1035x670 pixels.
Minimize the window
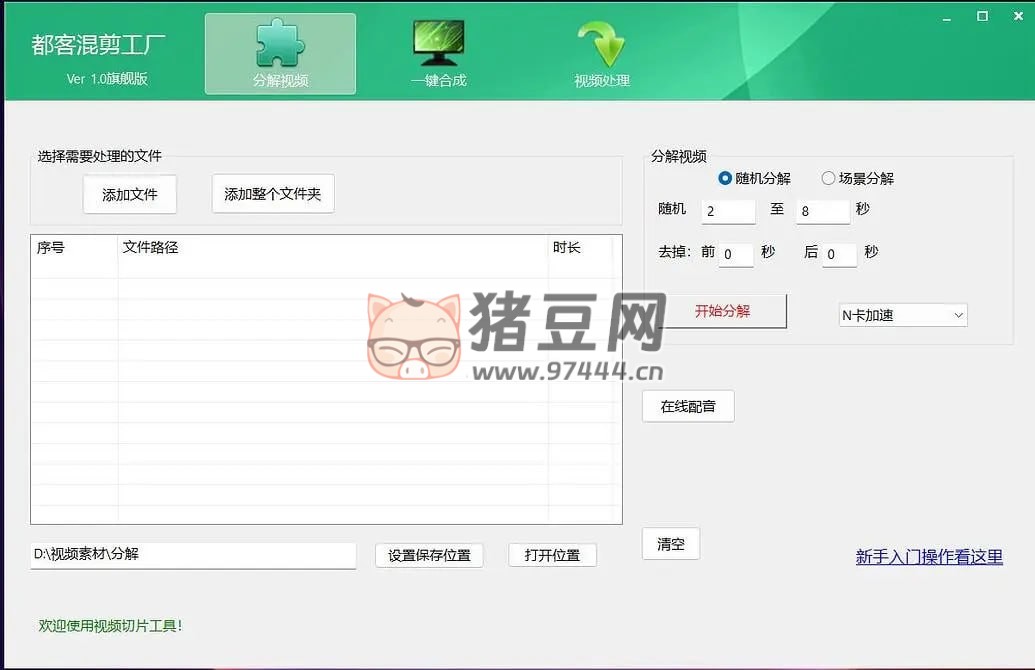(x=947, y=16)
